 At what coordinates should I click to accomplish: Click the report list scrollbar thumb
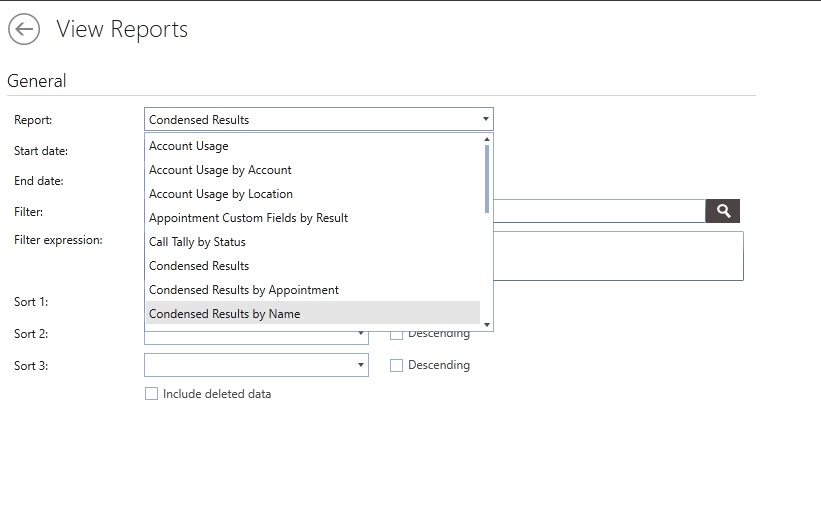(x=487, y=179)
